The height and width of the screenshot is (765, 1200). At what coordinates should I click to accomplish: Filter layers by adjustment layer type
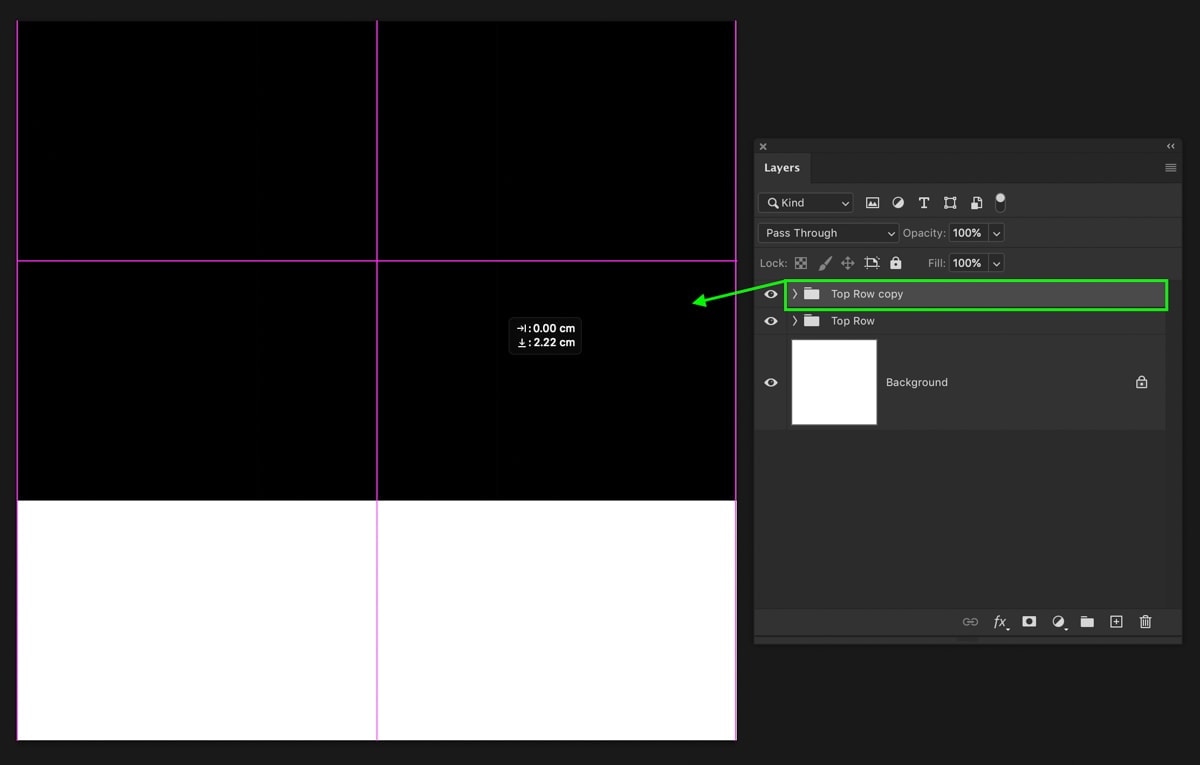click(898, 203)
